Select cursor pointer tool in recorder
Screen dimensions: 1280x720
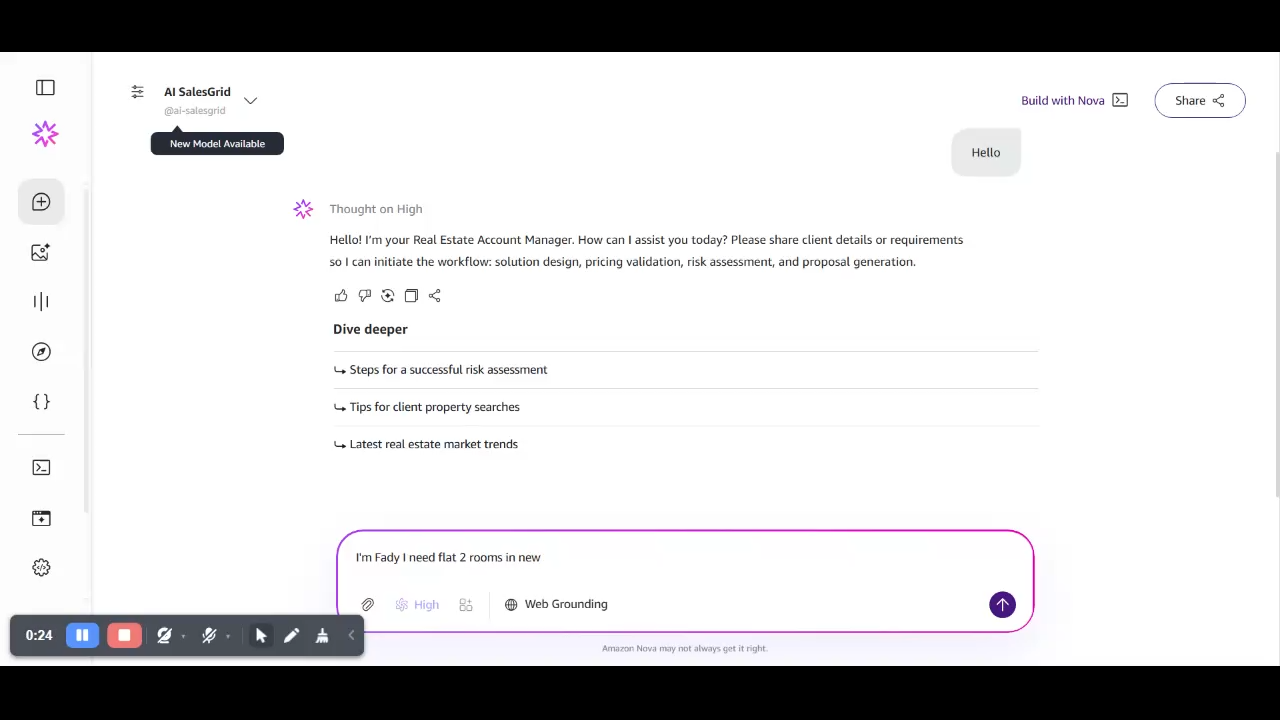point(261,635)
